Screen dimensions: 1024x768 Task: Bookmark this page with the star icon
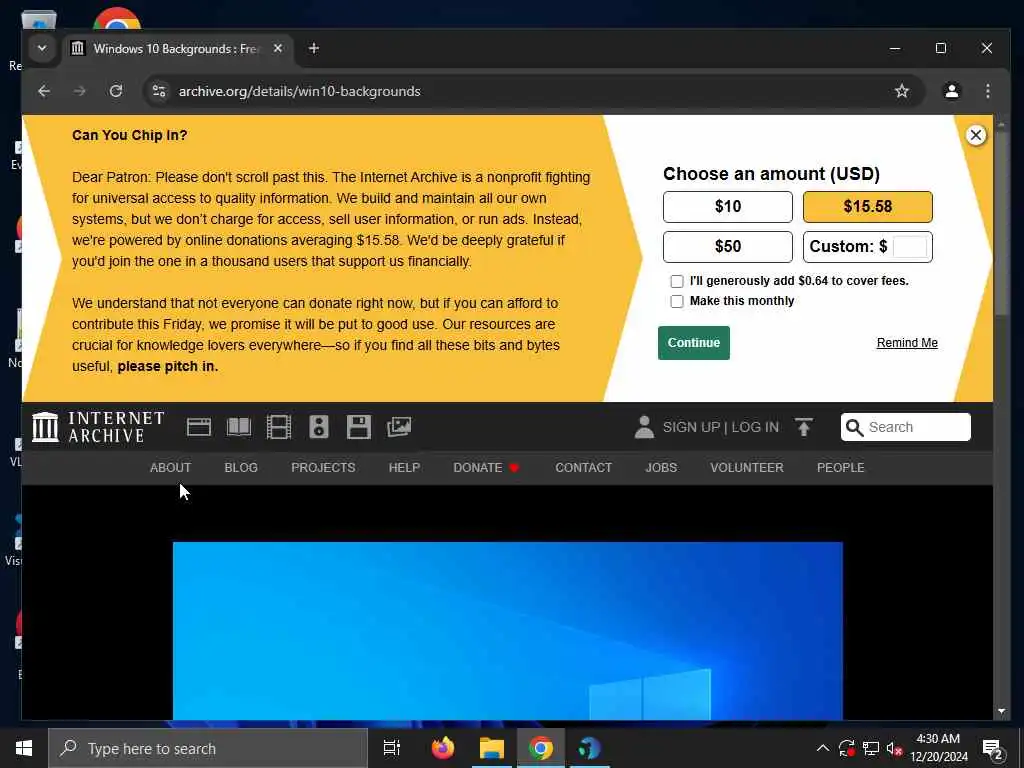pos(902,91)
